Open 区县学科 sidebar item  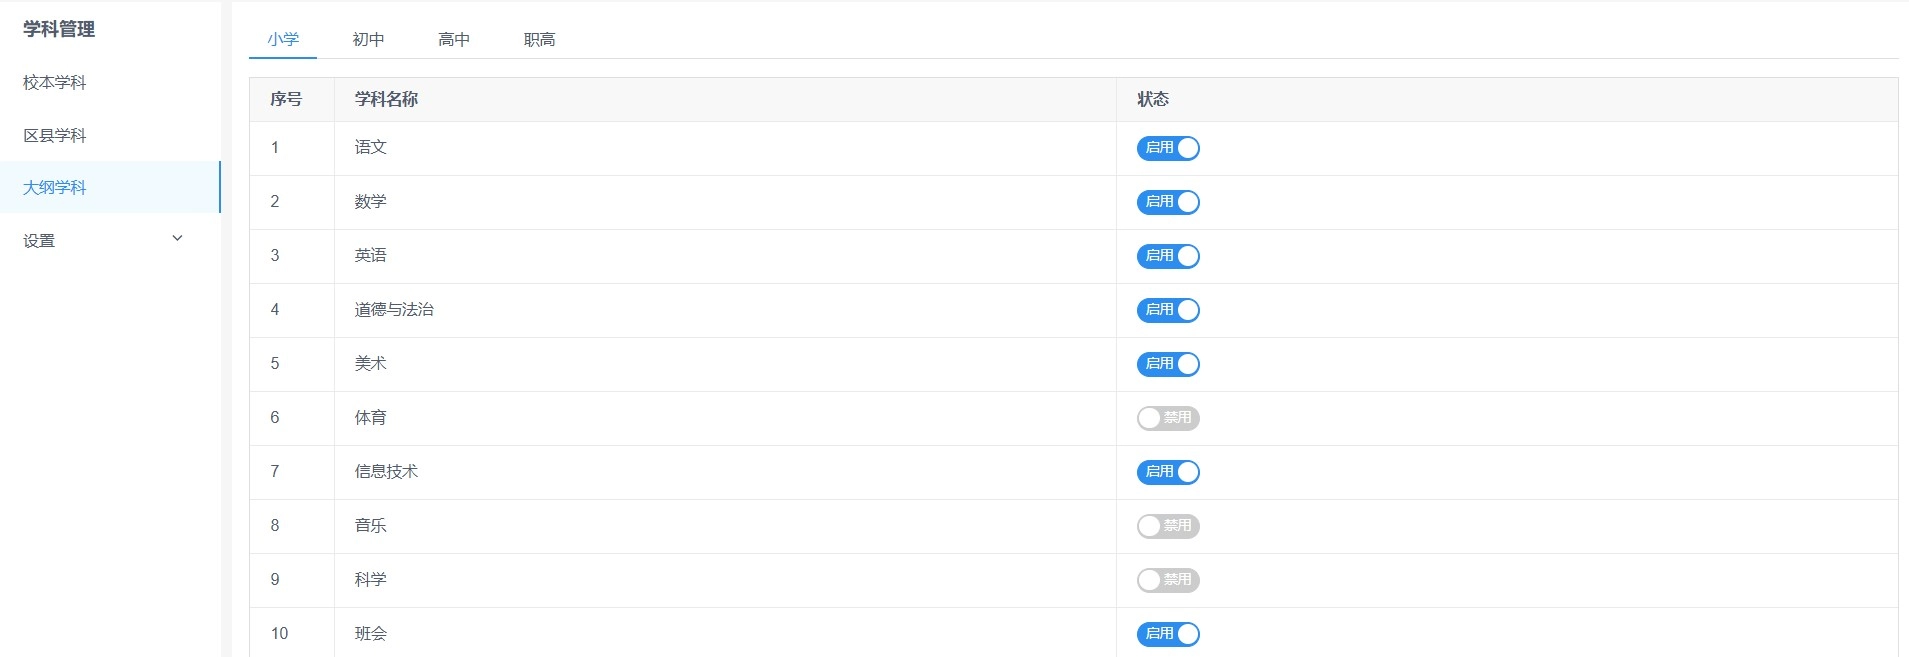[x=55, y=136]
